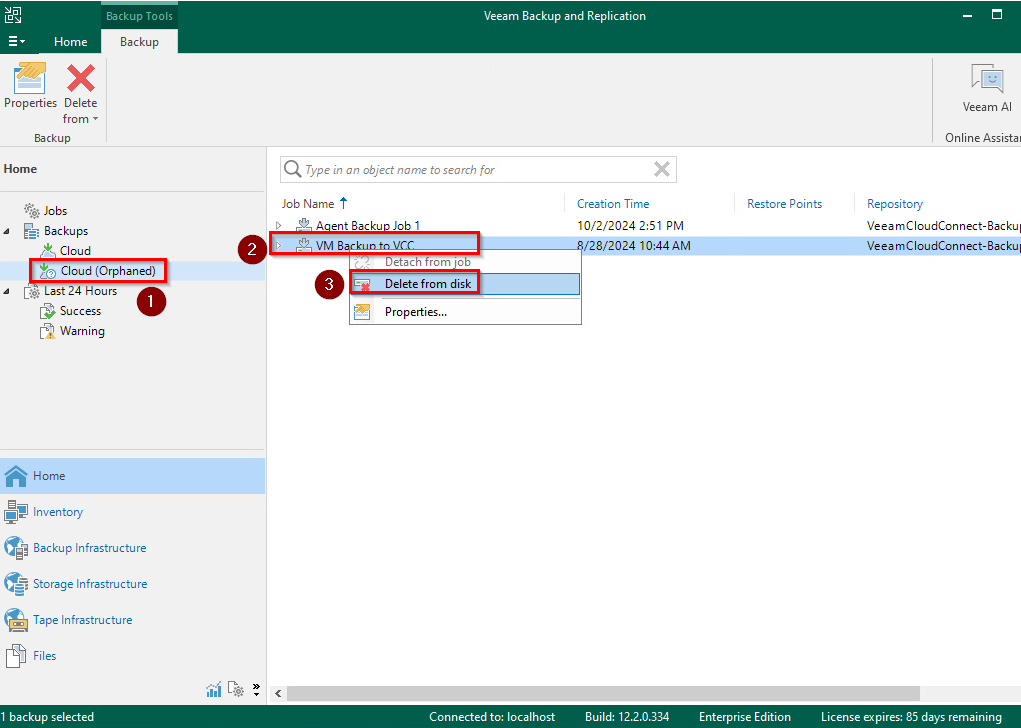
Task: Open the Inventory view
Action: point(132,512)
